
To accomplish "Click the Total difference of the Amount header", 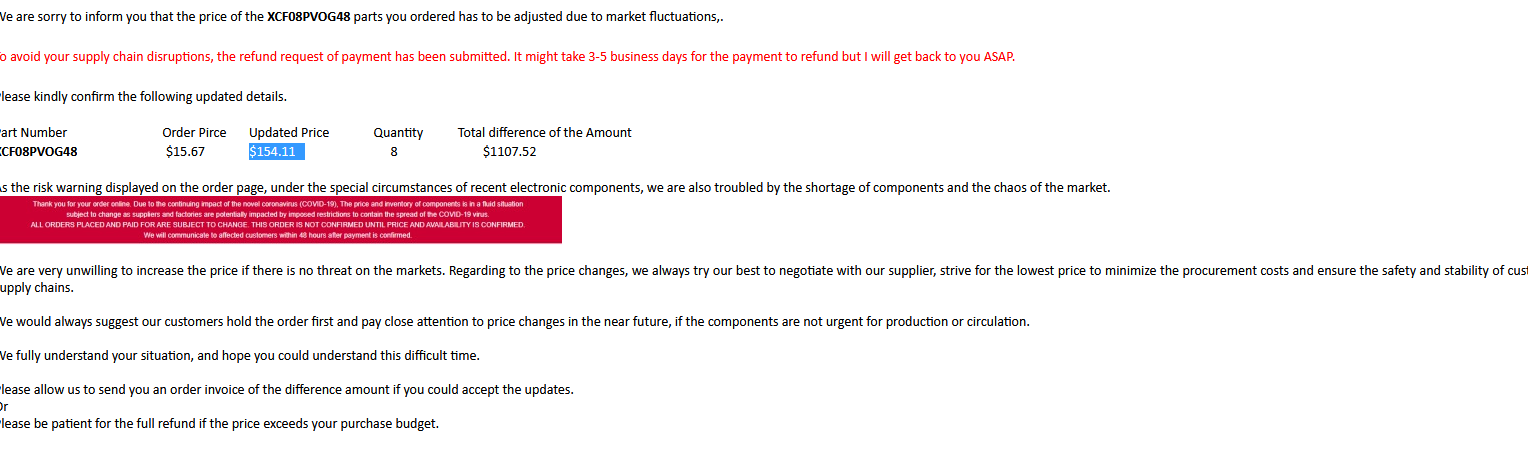I will tap(544, 132).
